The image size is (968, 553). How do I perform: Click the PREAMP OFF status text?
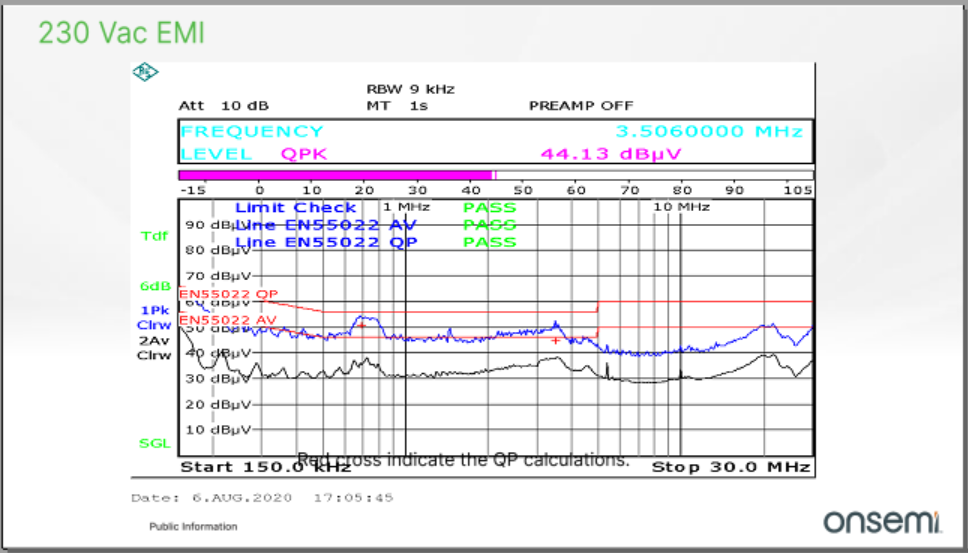[582, 105]
